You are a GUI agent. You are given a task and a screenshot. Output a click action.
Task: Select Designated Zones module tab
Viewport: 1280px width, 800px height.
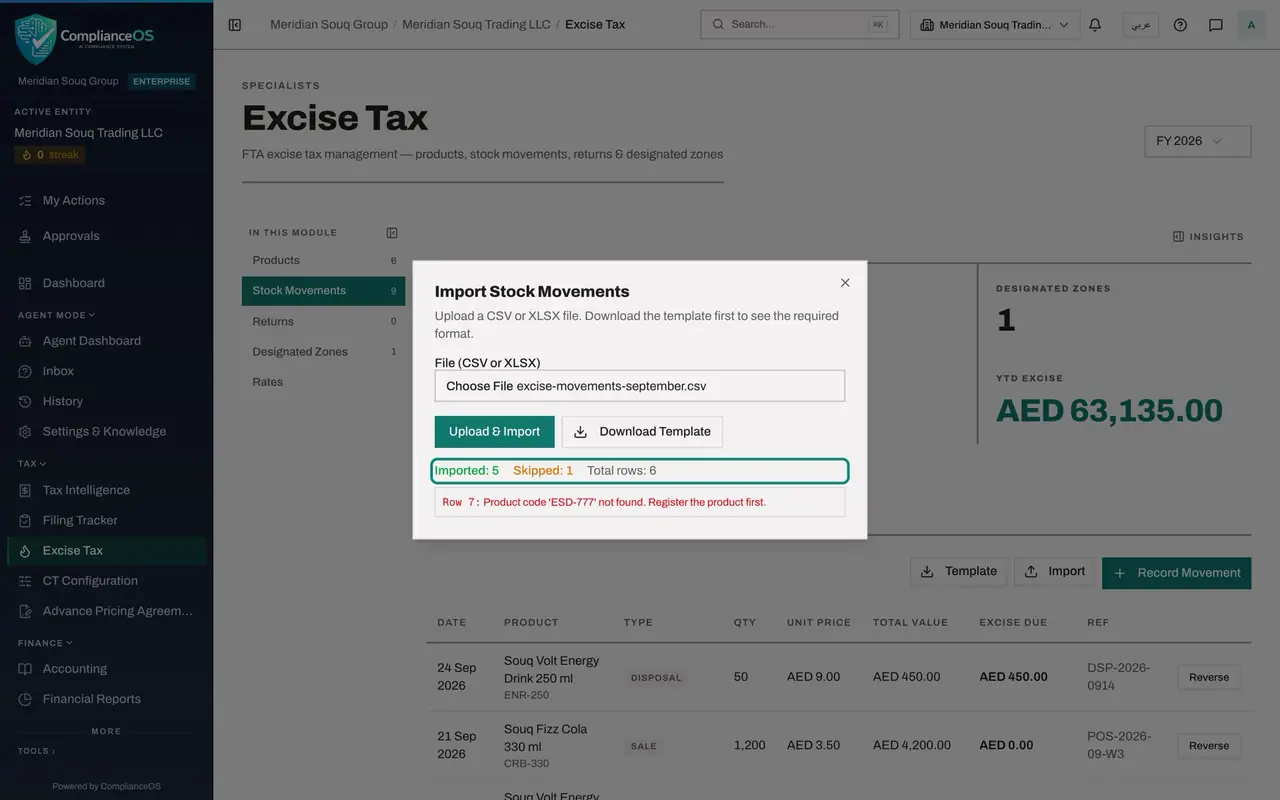coord(324,352)
